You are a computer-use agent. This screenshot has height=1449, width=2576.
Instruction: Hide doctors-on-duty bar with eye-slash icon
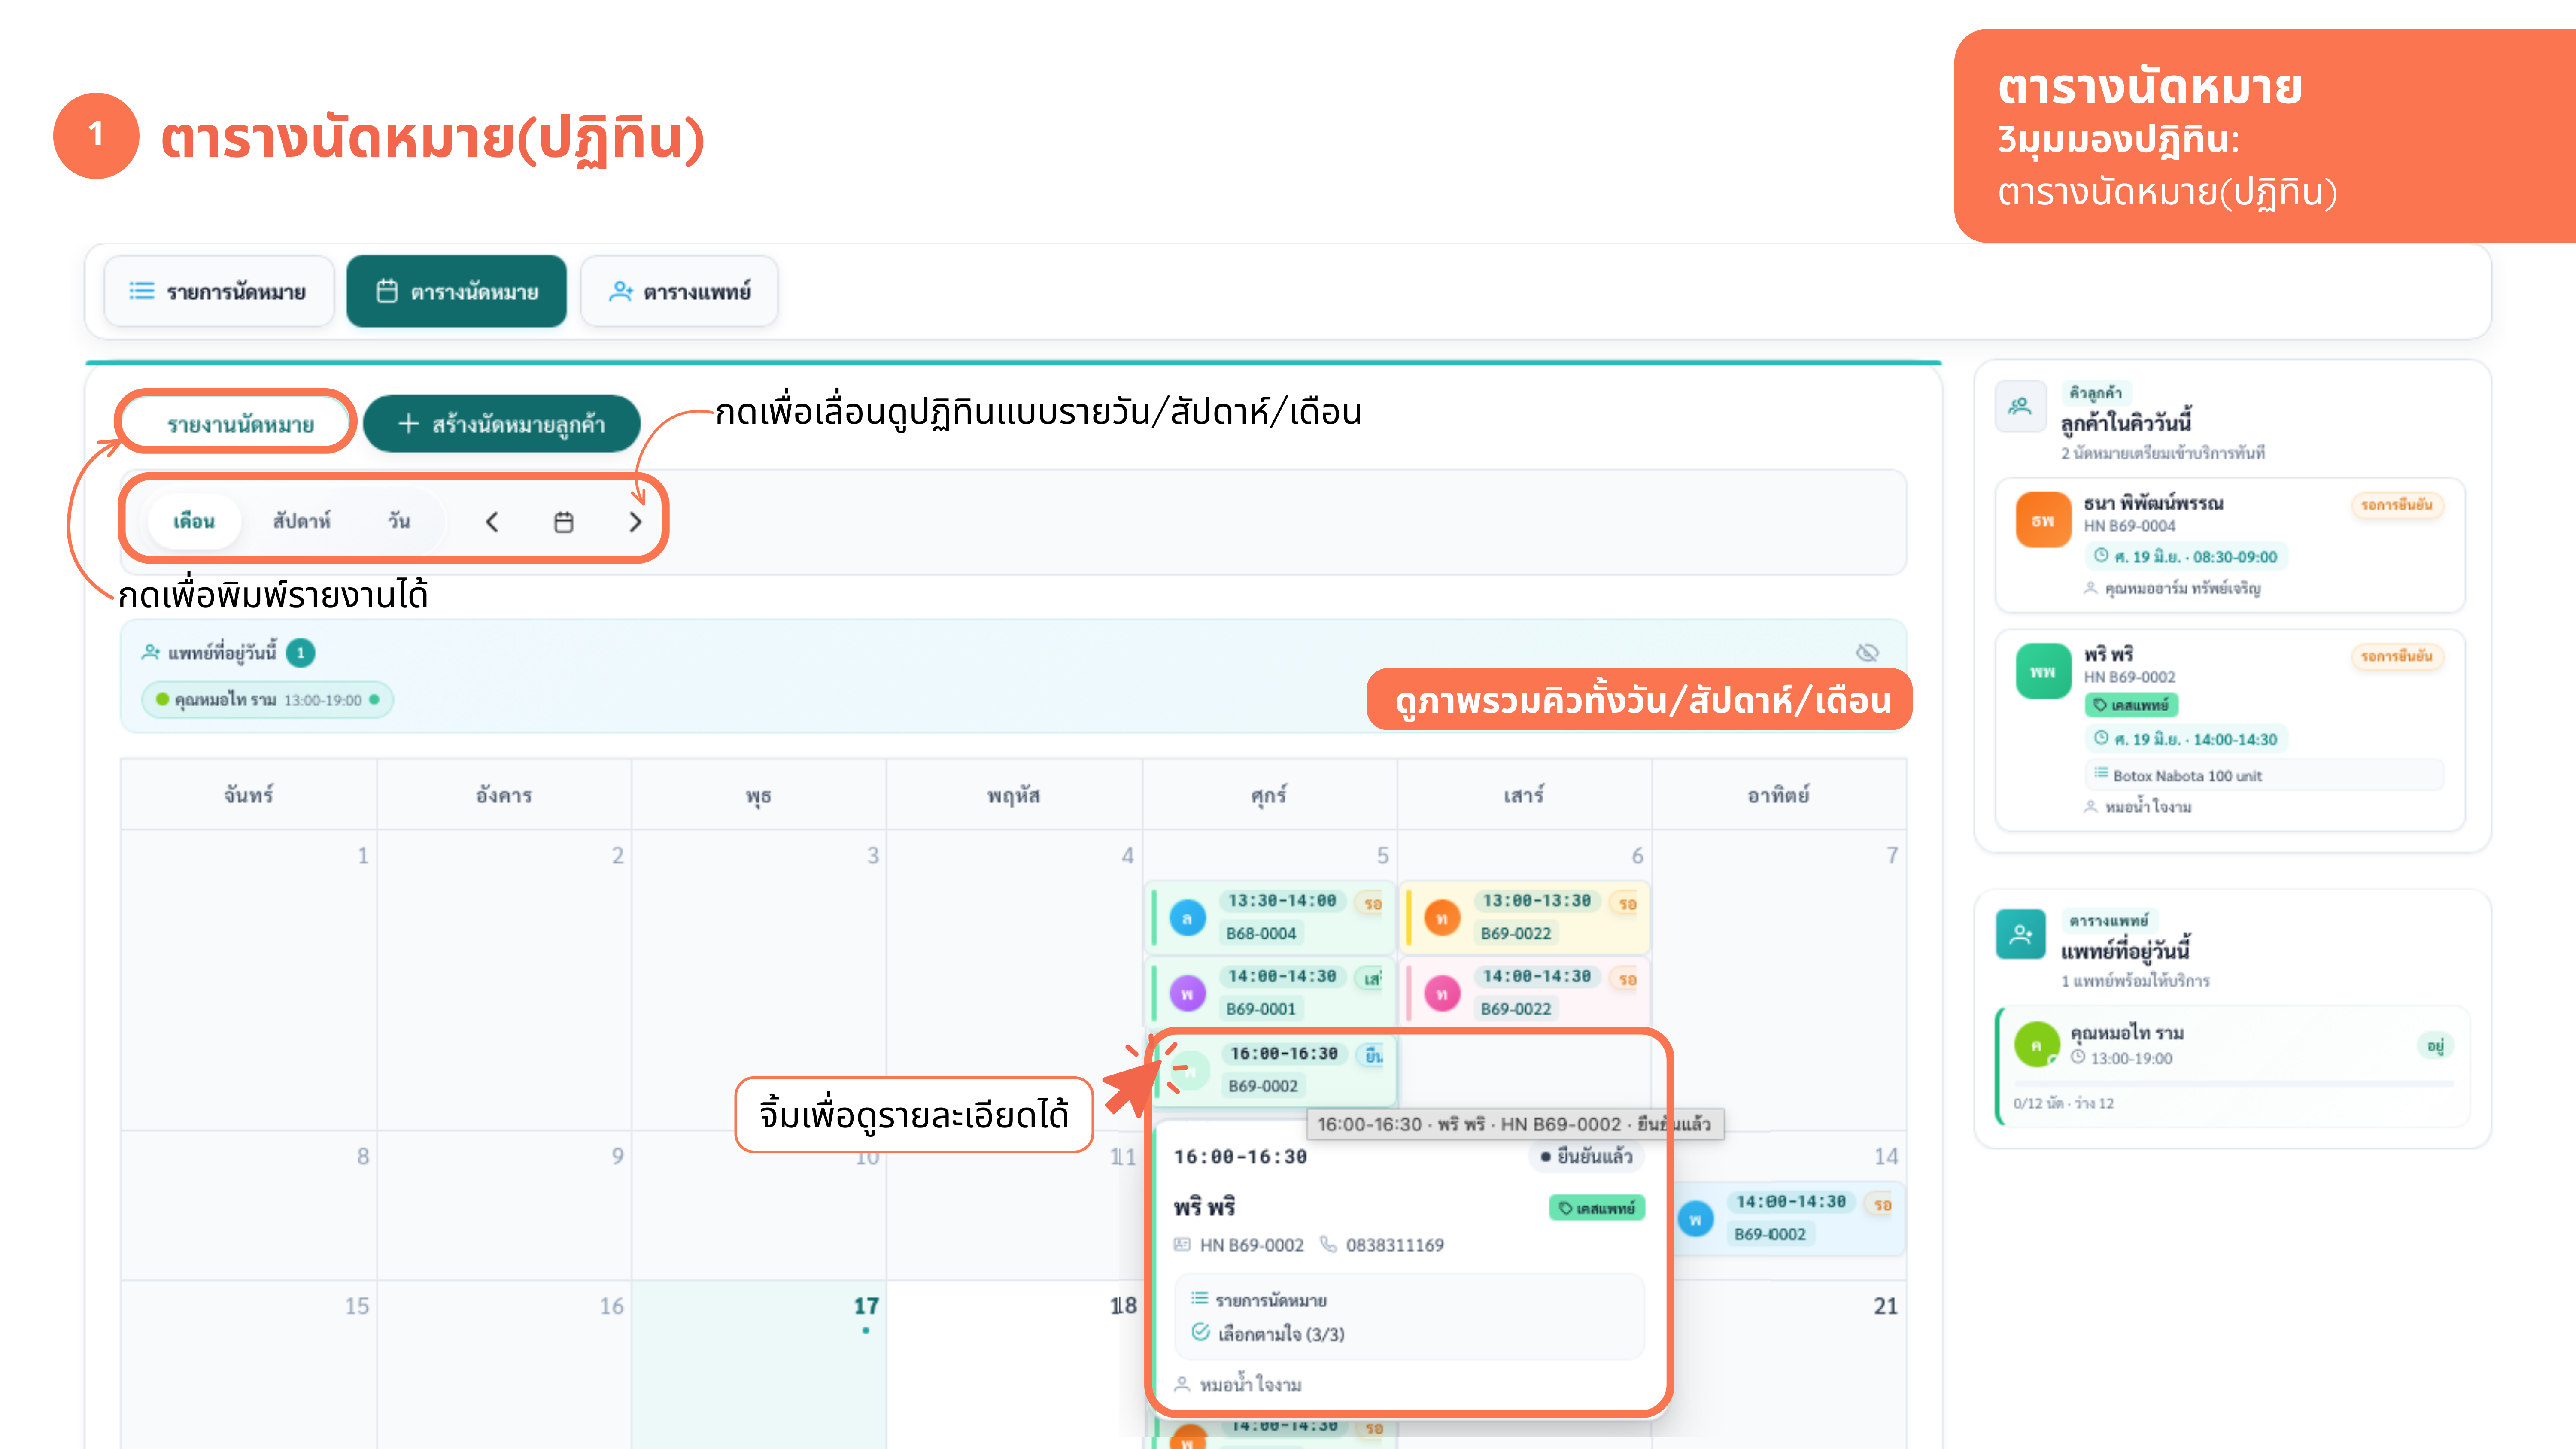(x=1867, y=653)
